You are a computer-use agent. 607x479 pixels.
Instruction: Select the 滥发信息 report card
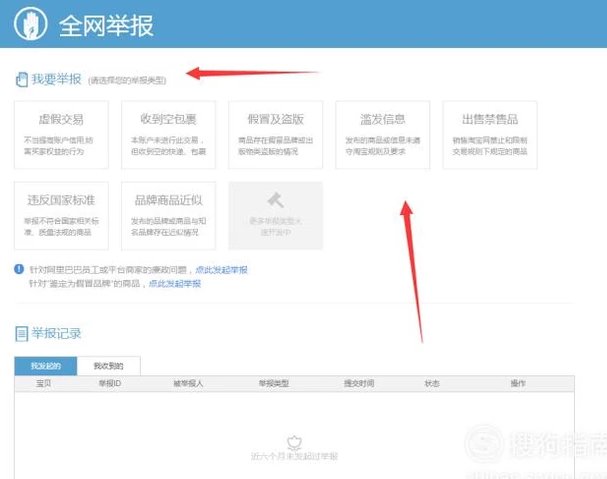coord(382,135)
